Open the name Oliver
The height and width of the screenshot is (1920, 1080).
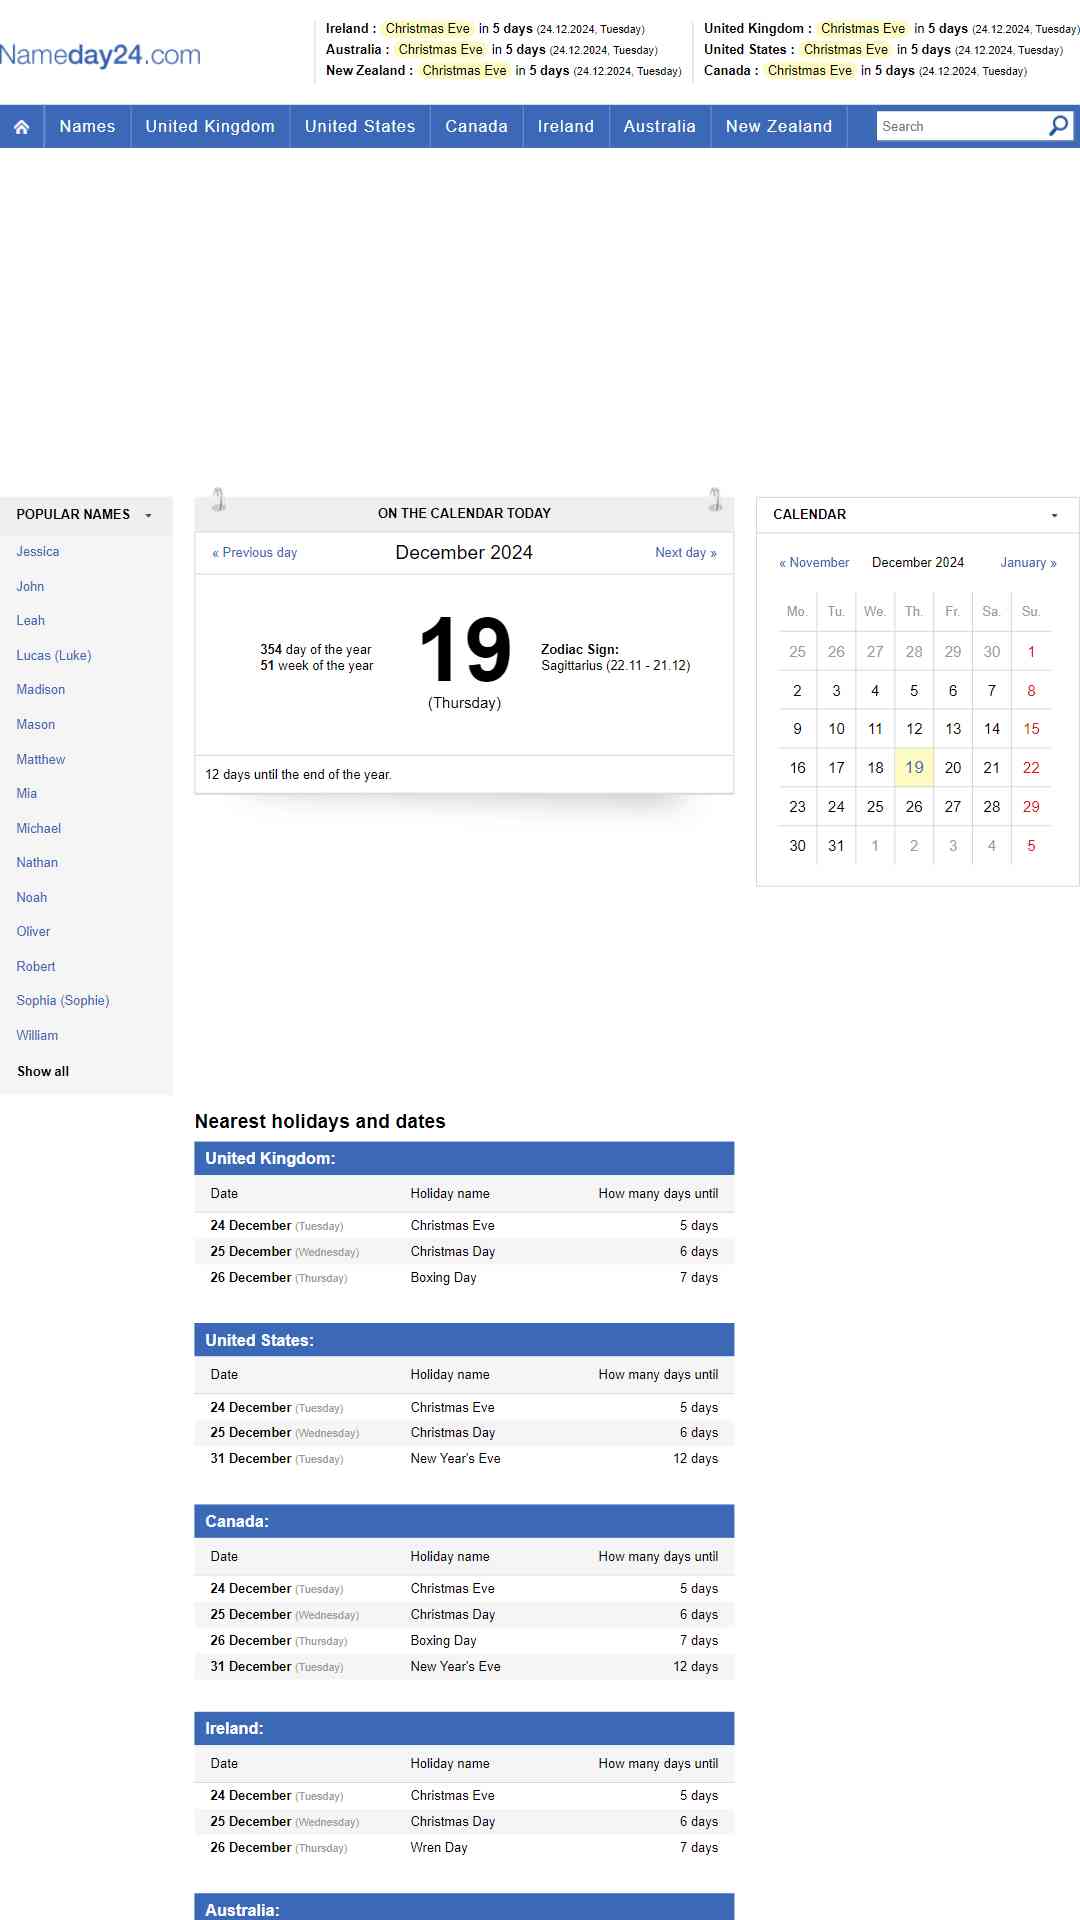point(33,932)
